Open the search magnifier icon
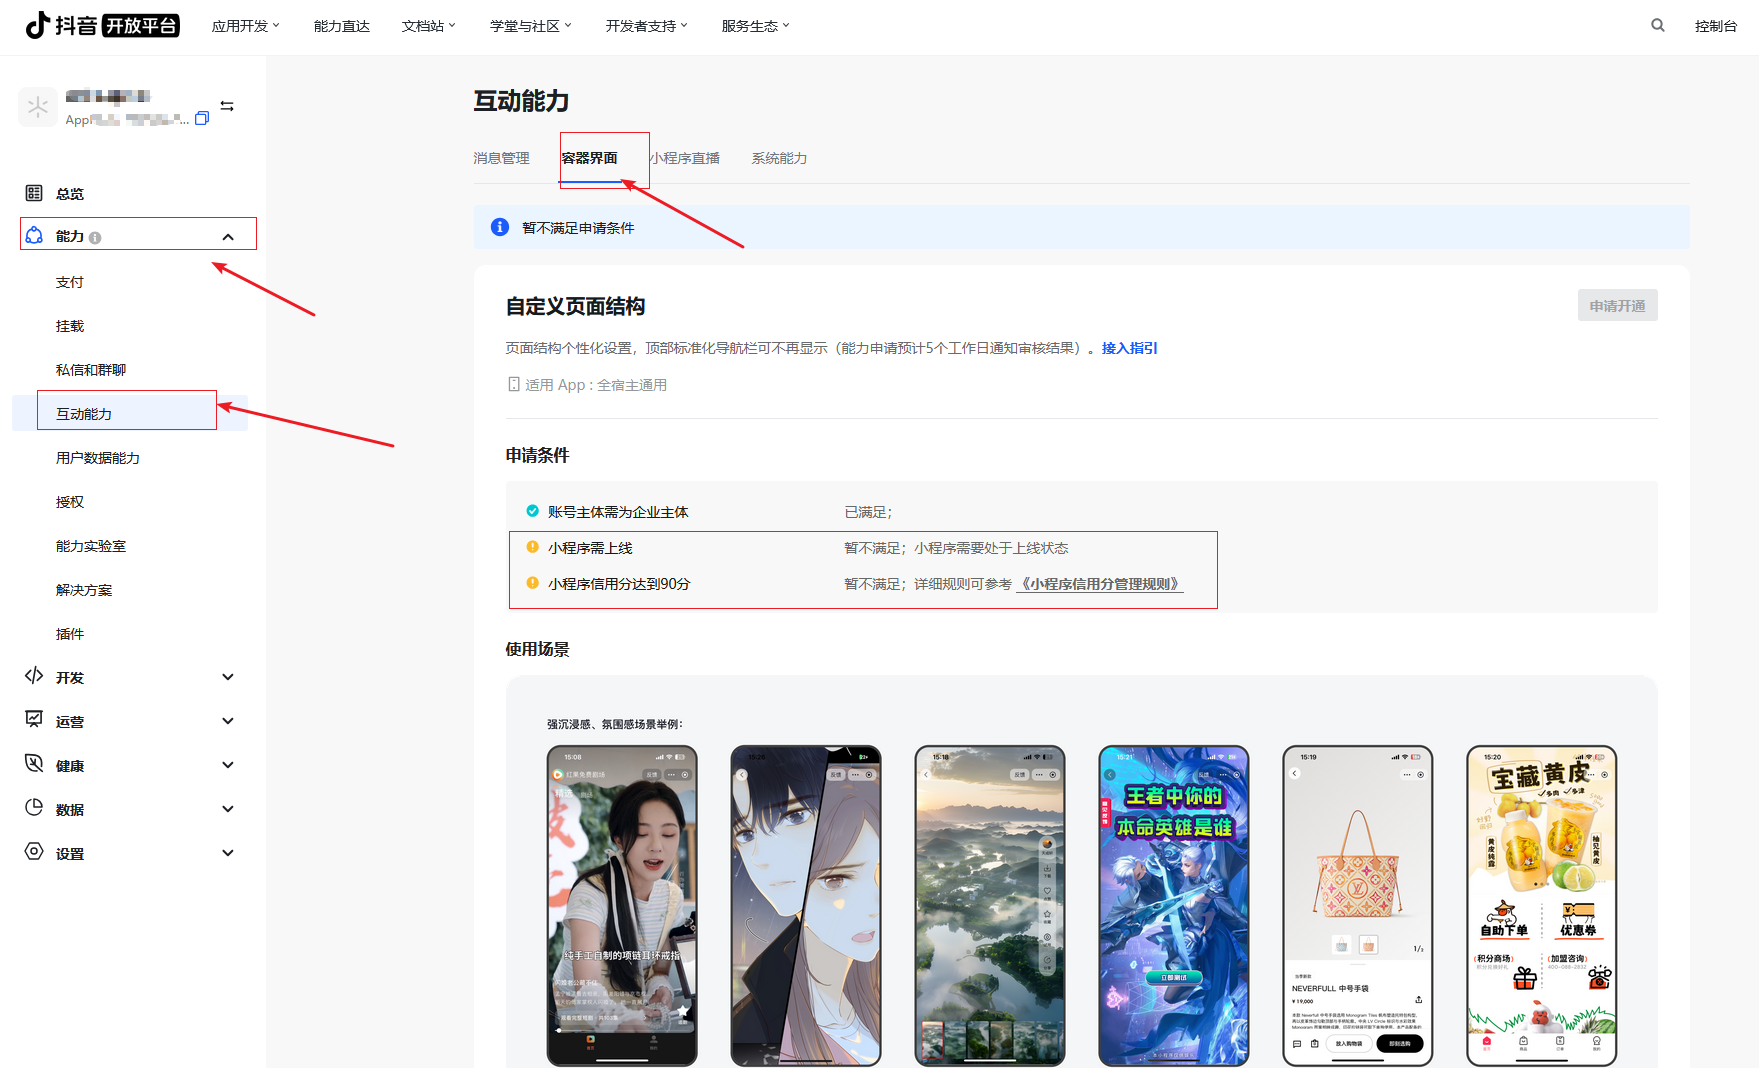Viewport: 1759px width, 1068px height. 1657,25
